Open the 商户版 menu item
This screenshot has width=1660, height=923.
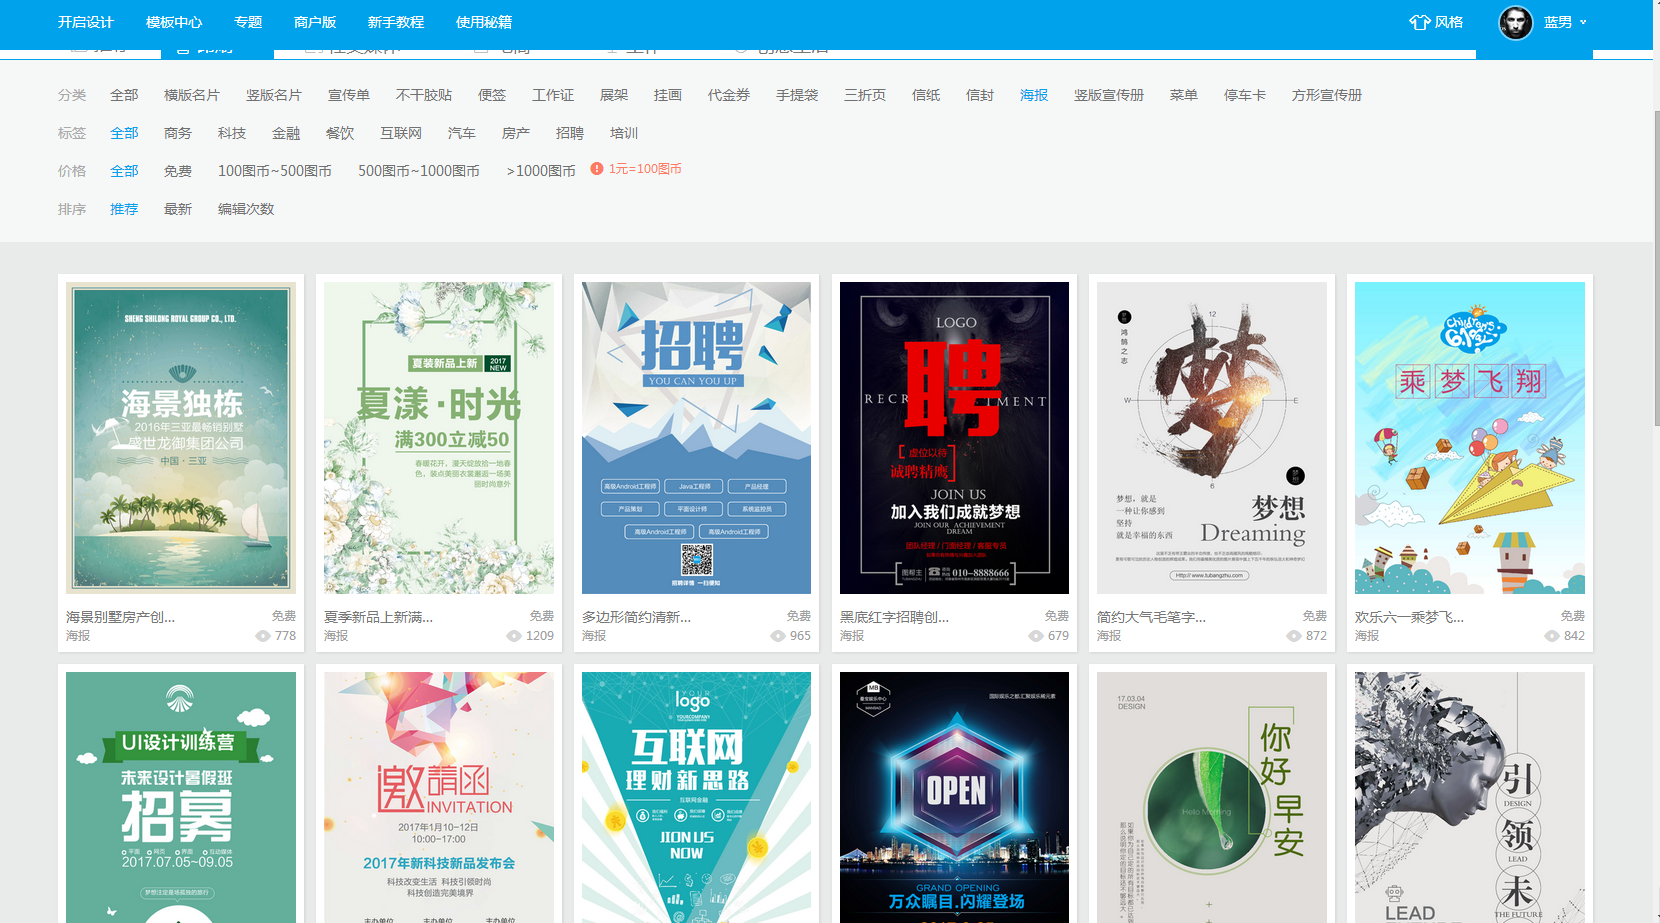[x=315, y=22]
